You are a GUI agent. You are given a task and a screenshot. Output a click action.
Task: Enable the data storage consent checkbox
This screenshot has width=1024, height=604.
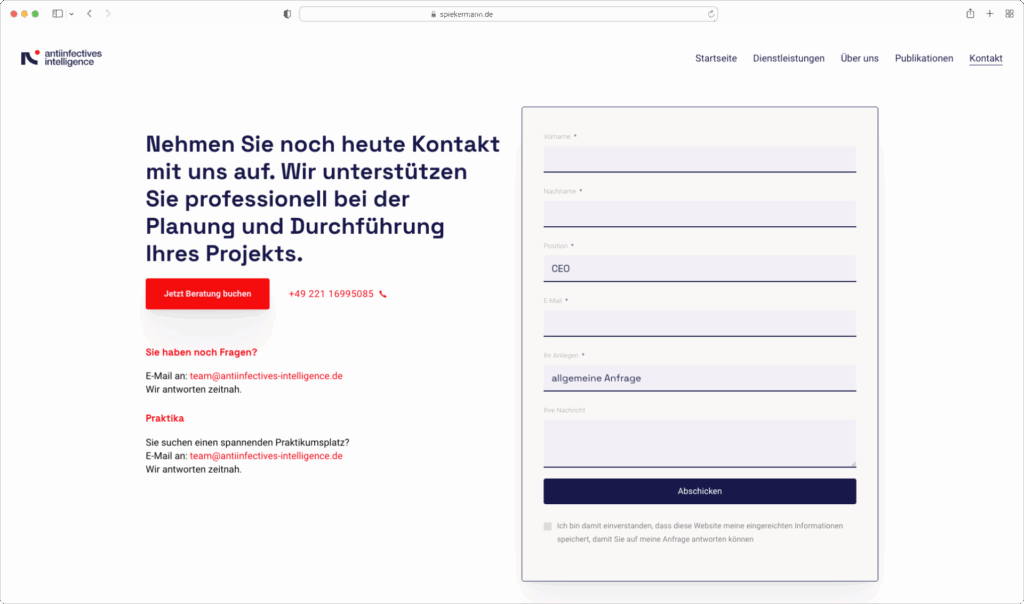pyautogui.click(x=547, y=525)
